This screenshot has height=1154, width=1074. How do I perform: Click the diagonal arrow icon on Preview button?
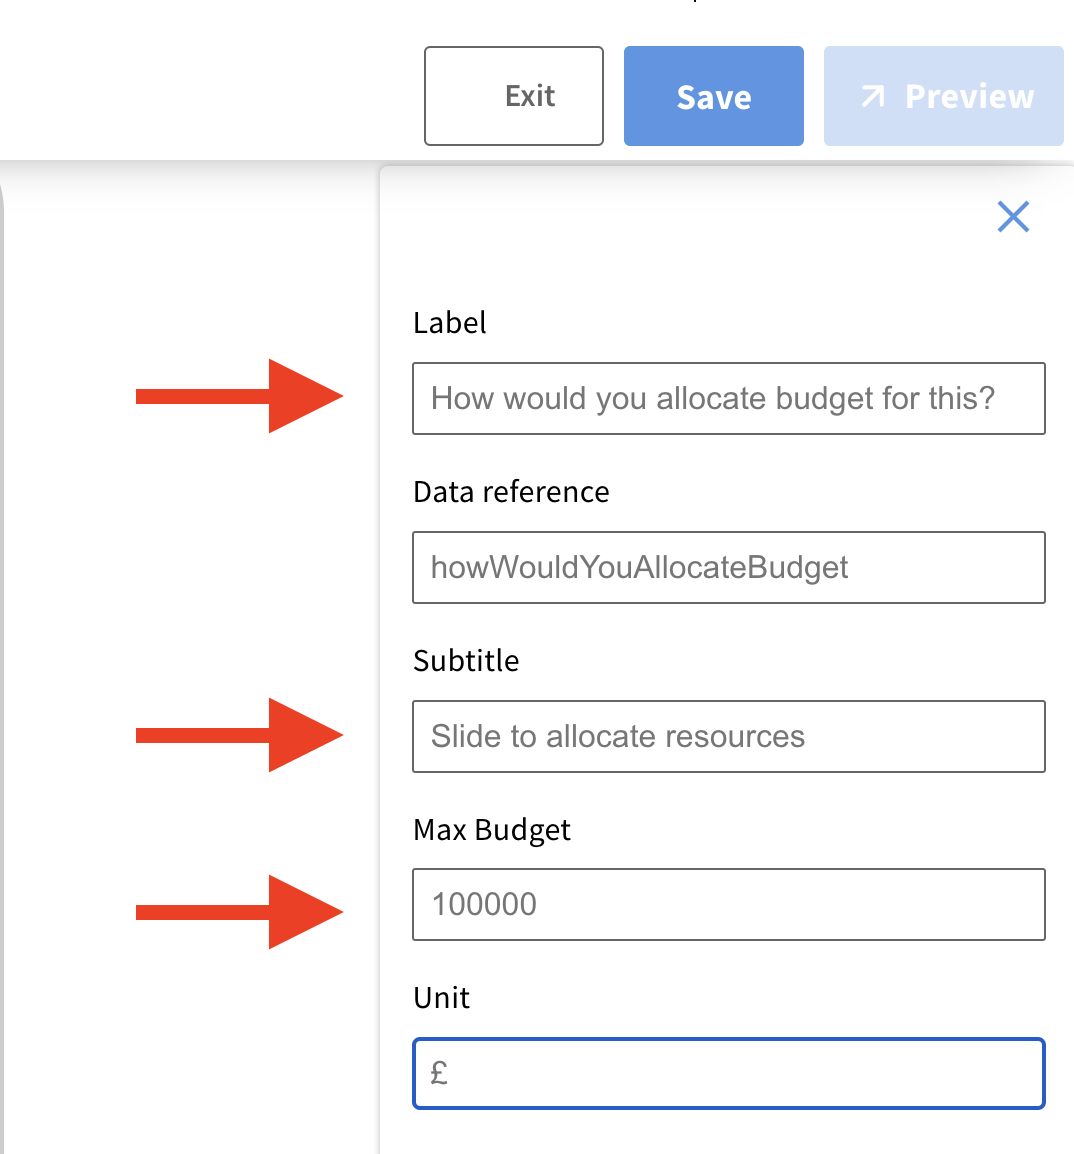[x=874, y=96]
